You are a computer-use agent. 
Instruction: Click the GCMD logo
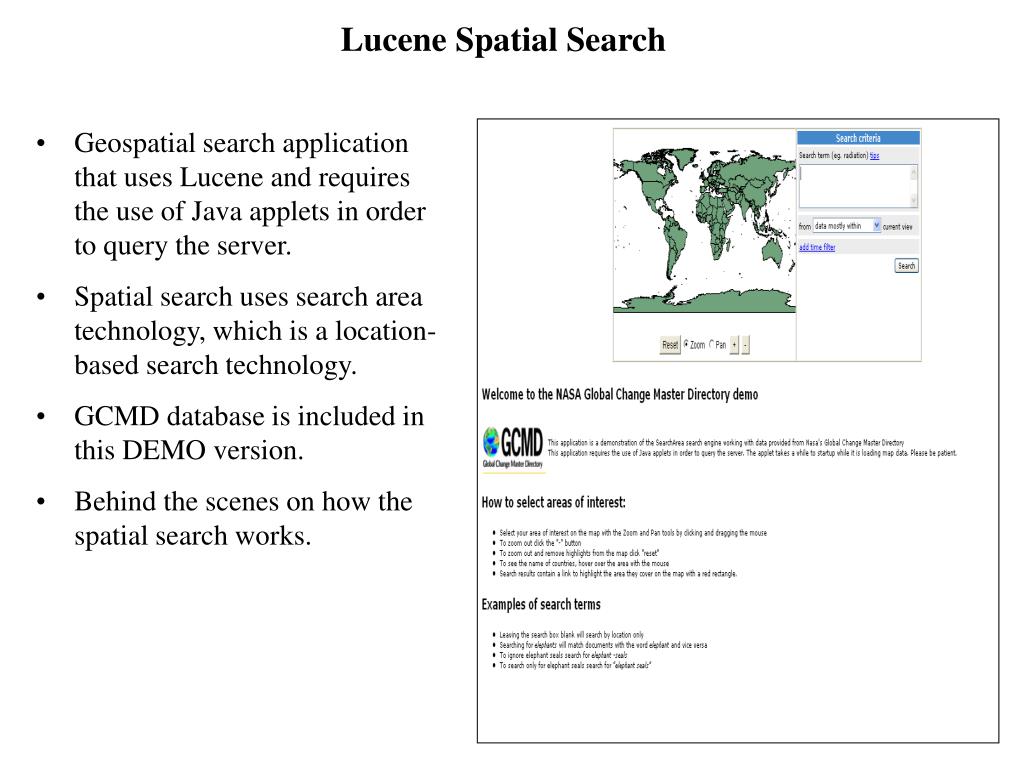[x=513, y=447]
